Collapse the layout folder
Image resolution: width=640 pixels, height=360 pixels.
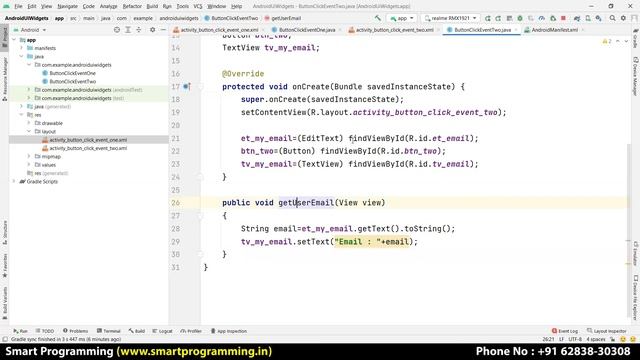tap(29, 131)
